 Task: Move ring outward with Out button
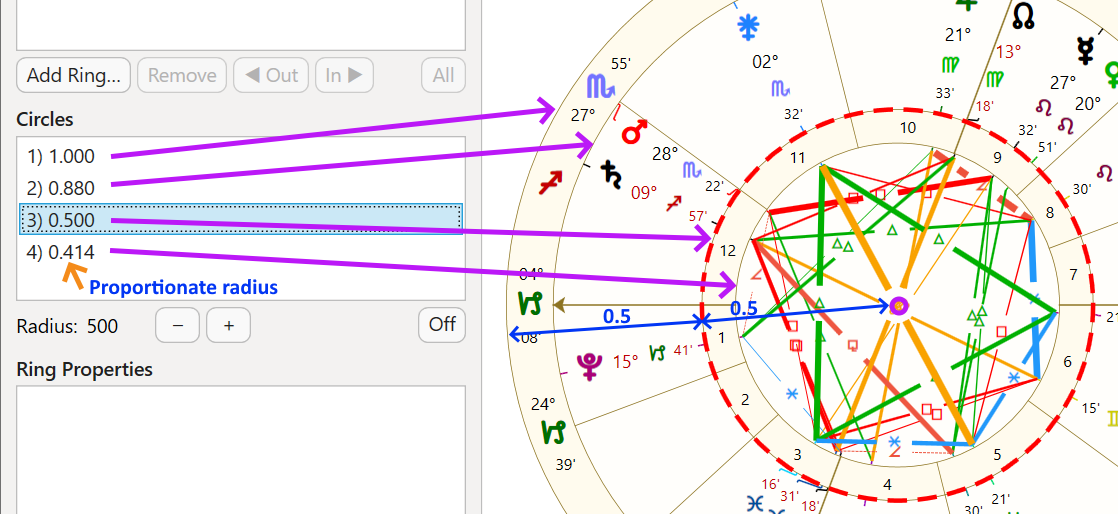pyautogui.click(x=271, y=76)
